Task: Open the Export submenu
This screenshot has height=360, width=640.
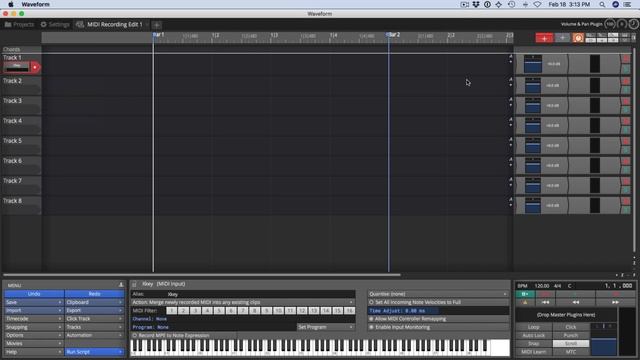Action: pyautogui.click(x=94, y=311)
